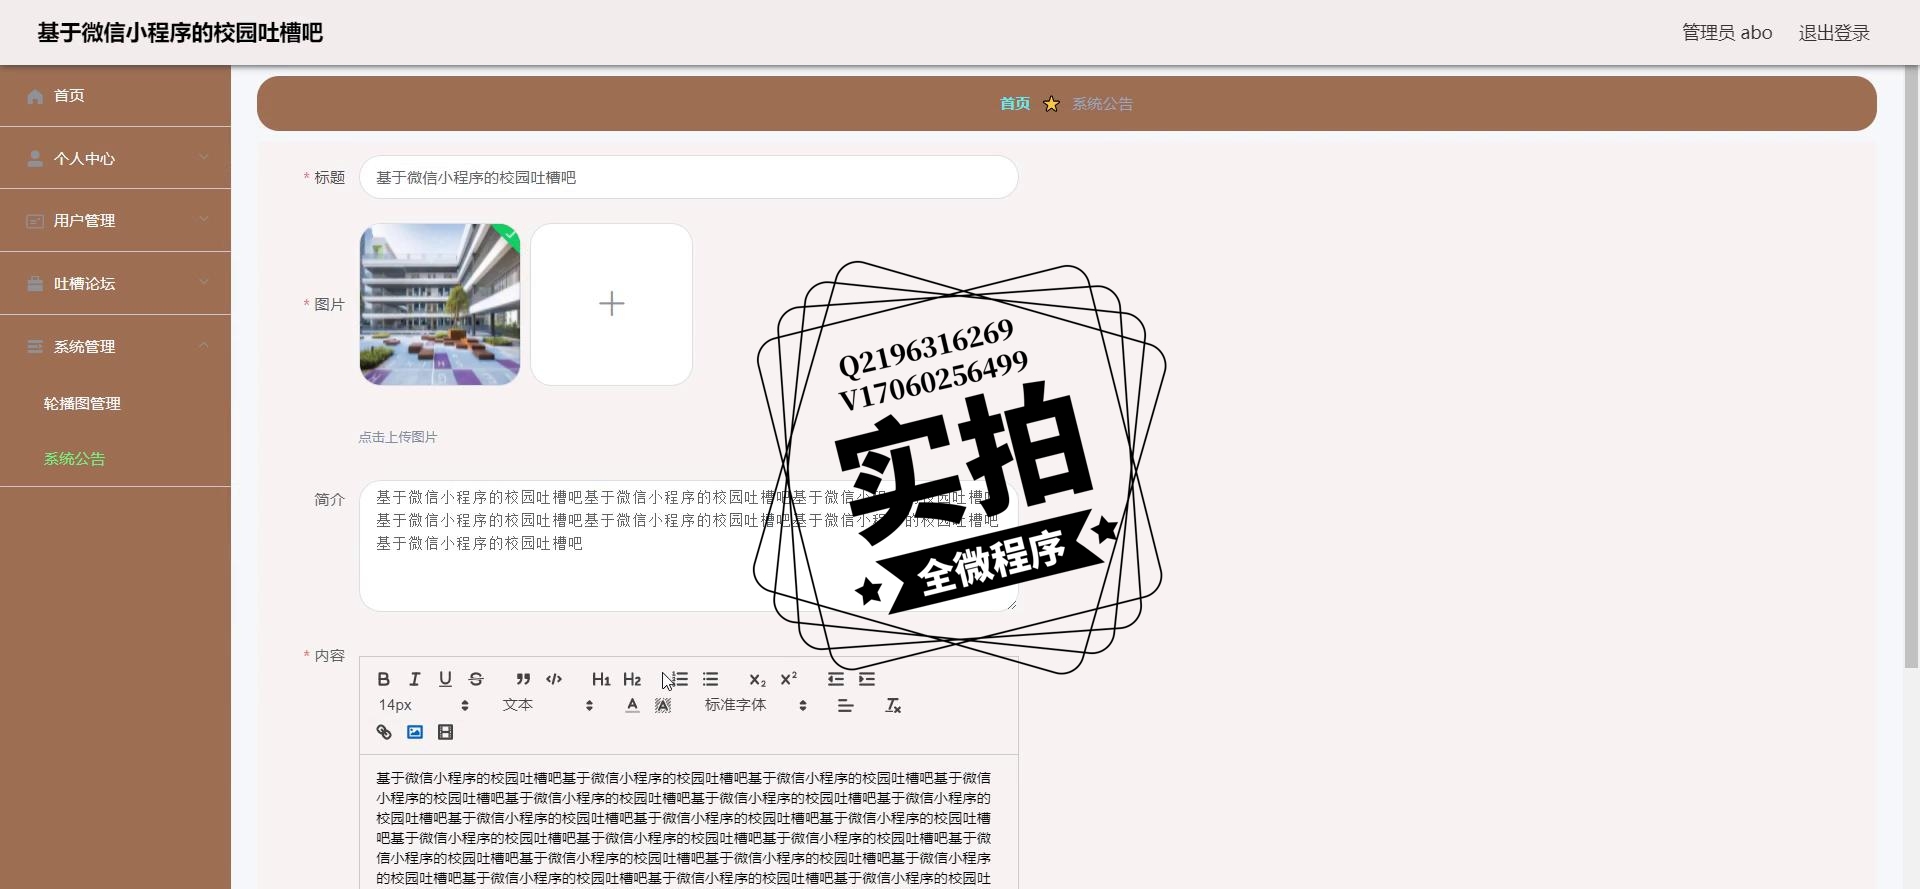This screenshot has width=1920, height=889.
Task: Apply Heading 2 style
Action: 632,679
